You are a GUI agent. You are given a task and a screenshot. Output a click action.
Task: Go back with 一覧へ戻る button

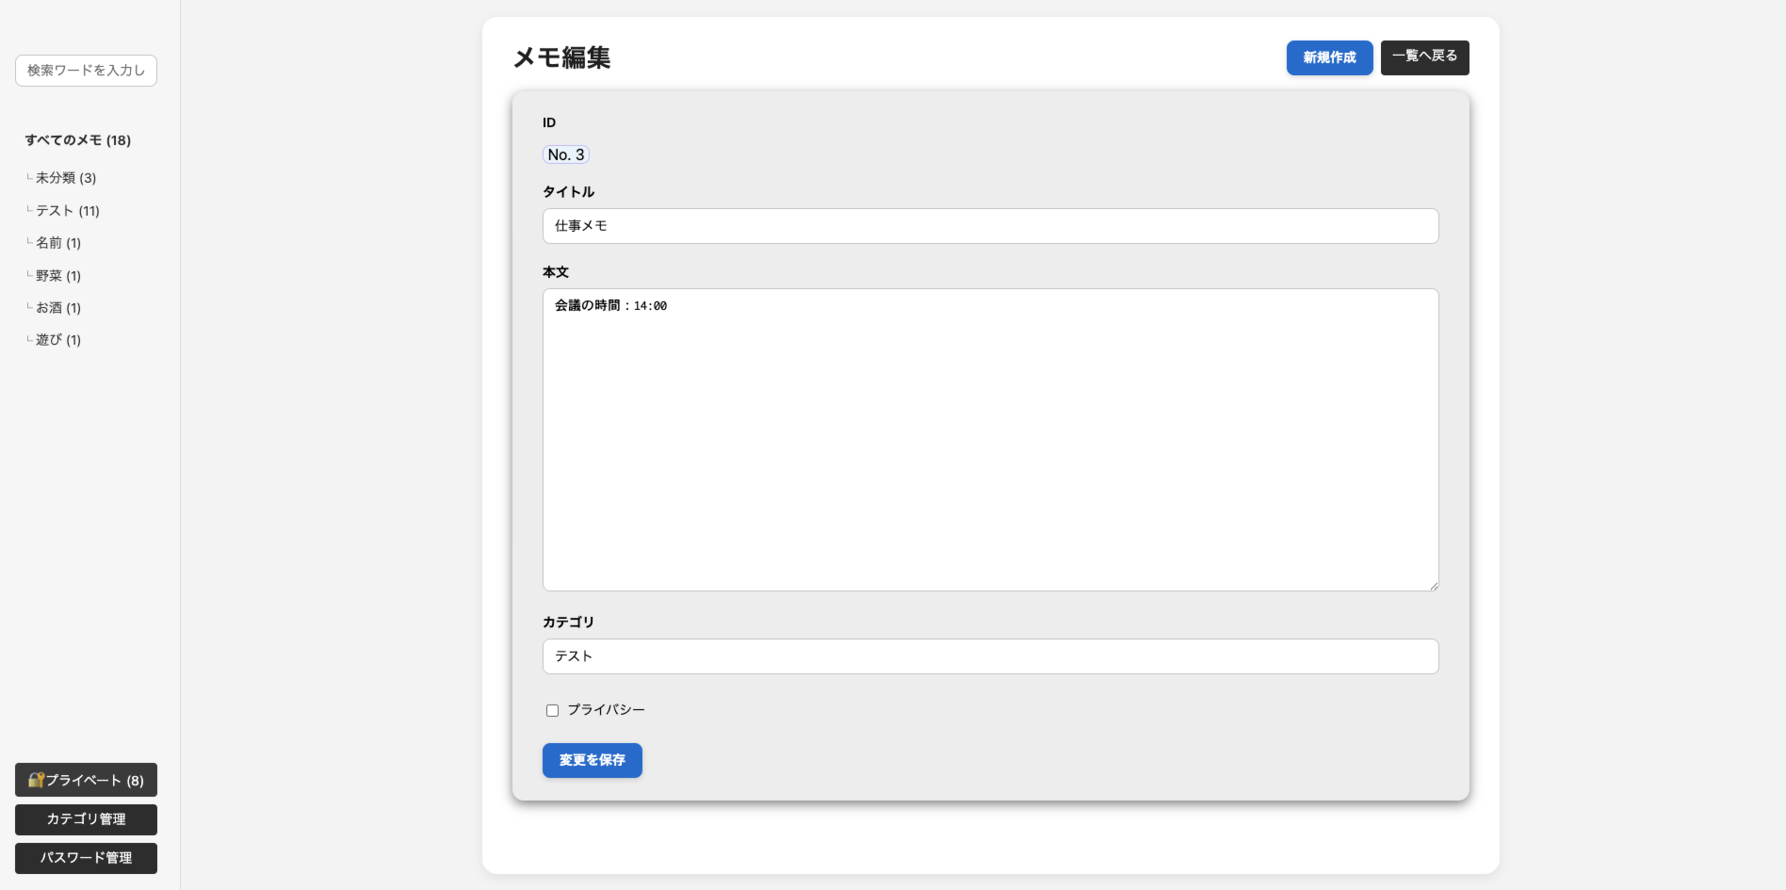pos(1424,57)
